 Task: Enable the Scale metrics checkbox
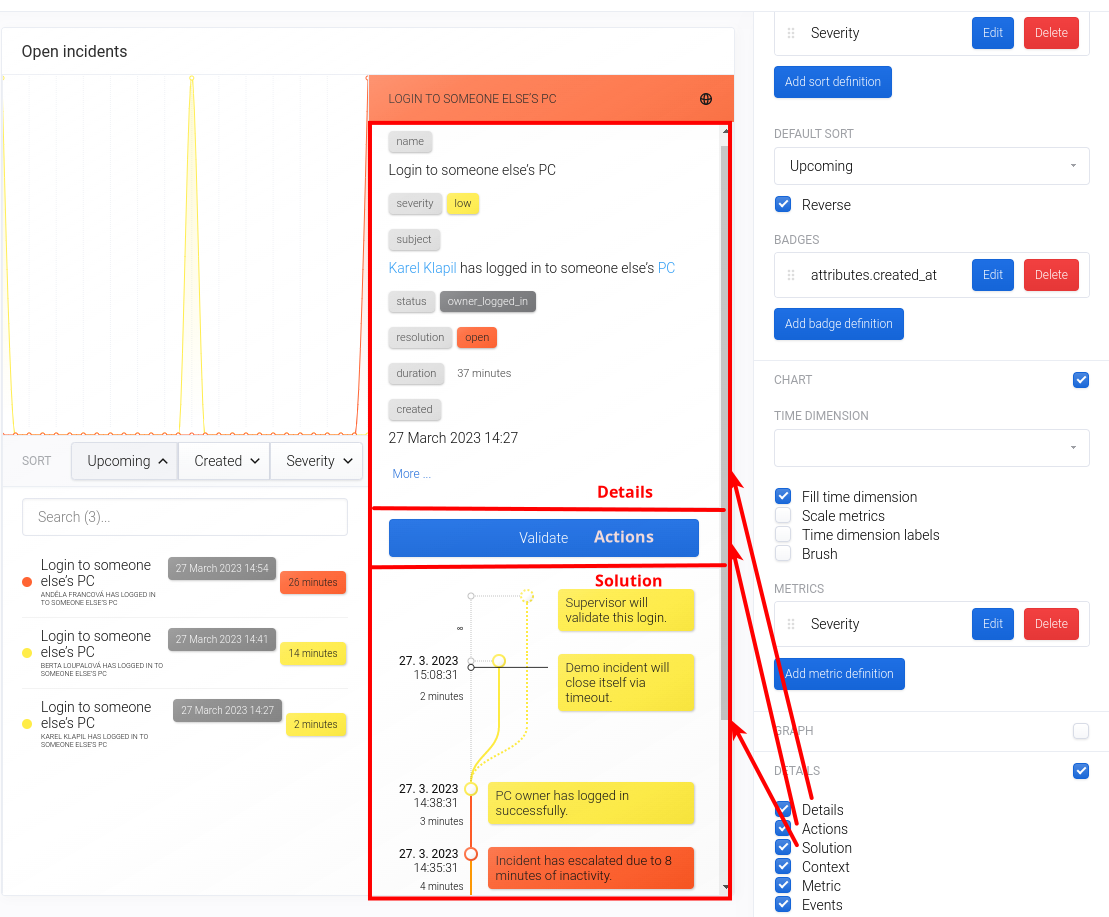point(783,516)
